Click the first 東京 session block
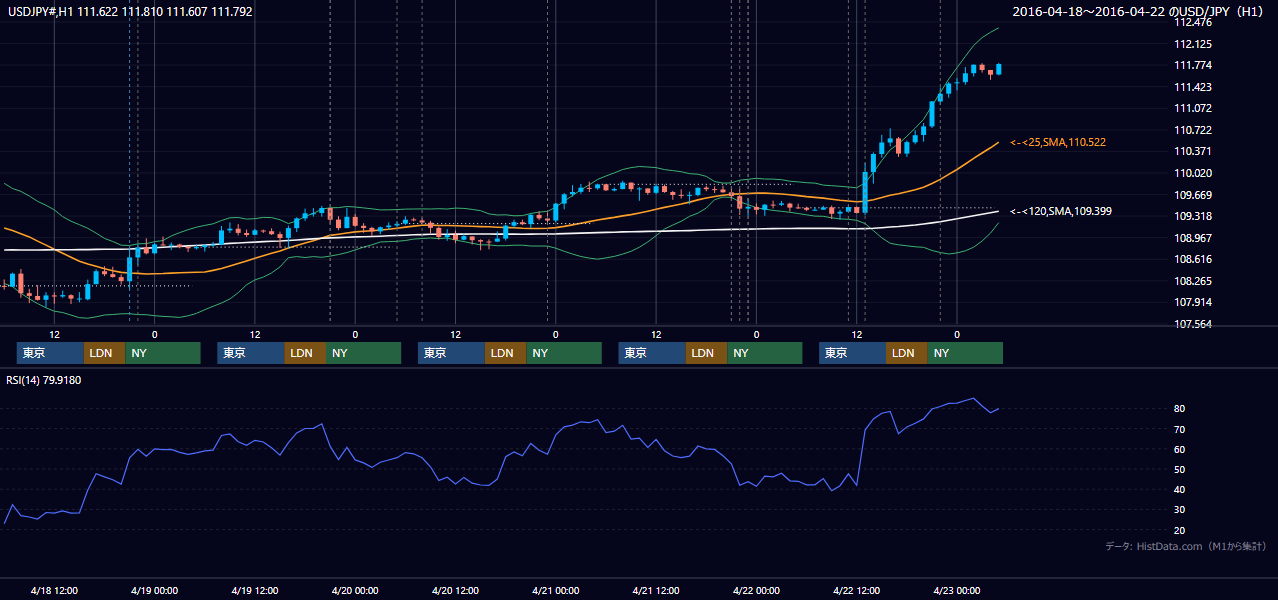This screenshot has width=1278, height=600. pyautogui.click(x=50, y=353)
